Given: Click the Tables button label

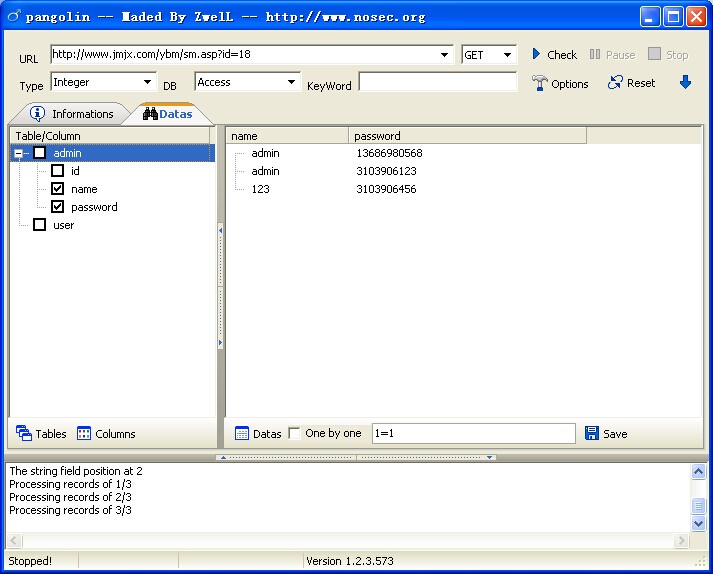Looking at the screenshot, I should [51, 434].
